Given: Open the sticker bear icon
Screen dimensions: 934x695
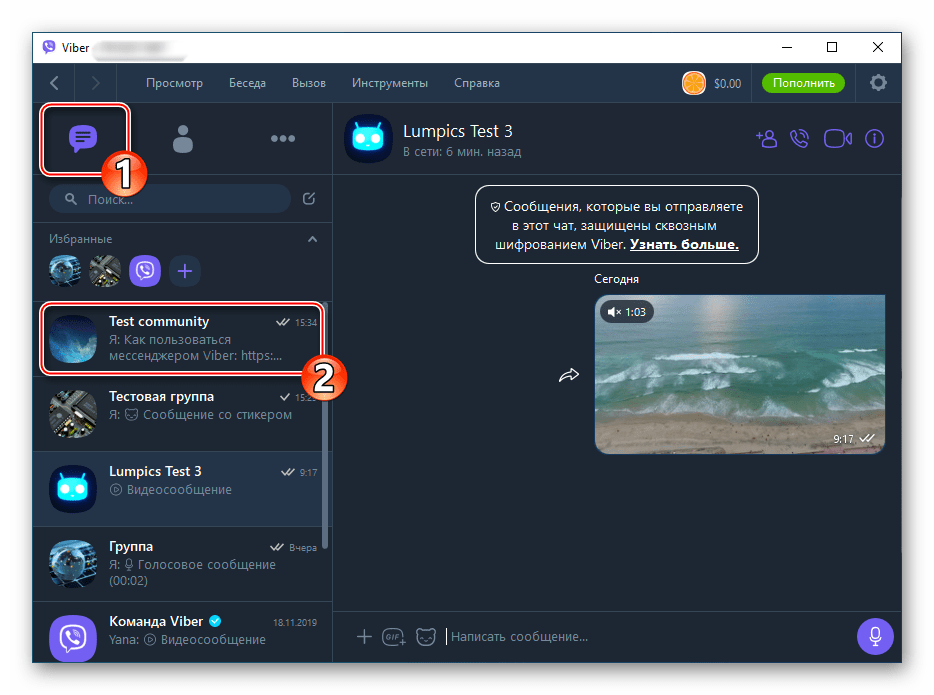Looking at the screenshot, I should (x=426, y=637).
